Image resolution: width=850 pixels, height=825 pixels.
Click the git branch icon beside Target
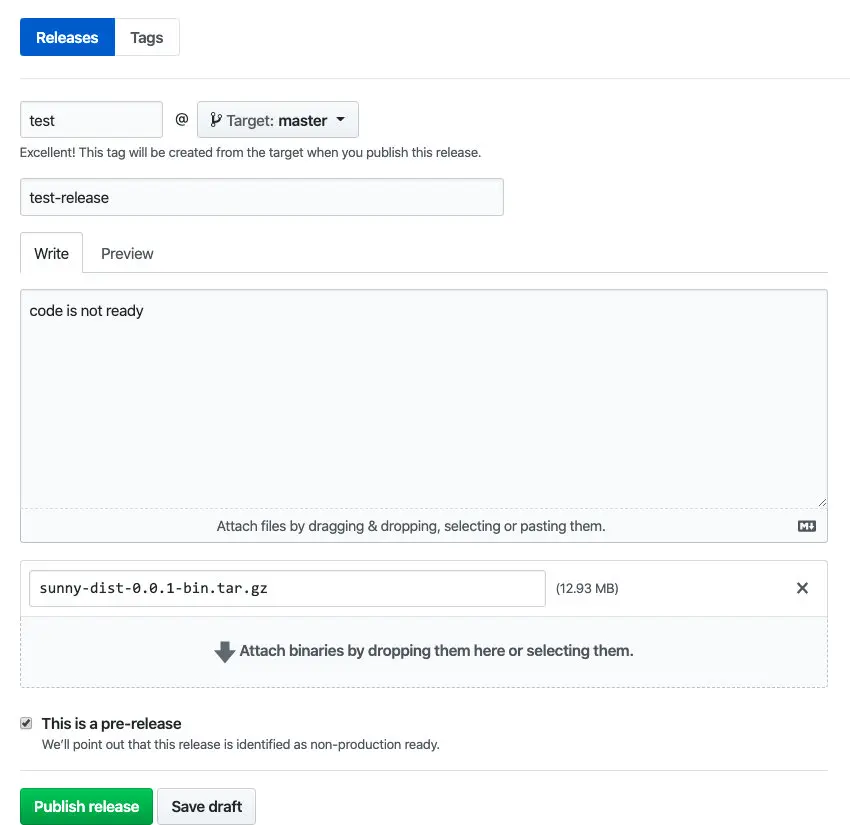(x=215, y=120)
